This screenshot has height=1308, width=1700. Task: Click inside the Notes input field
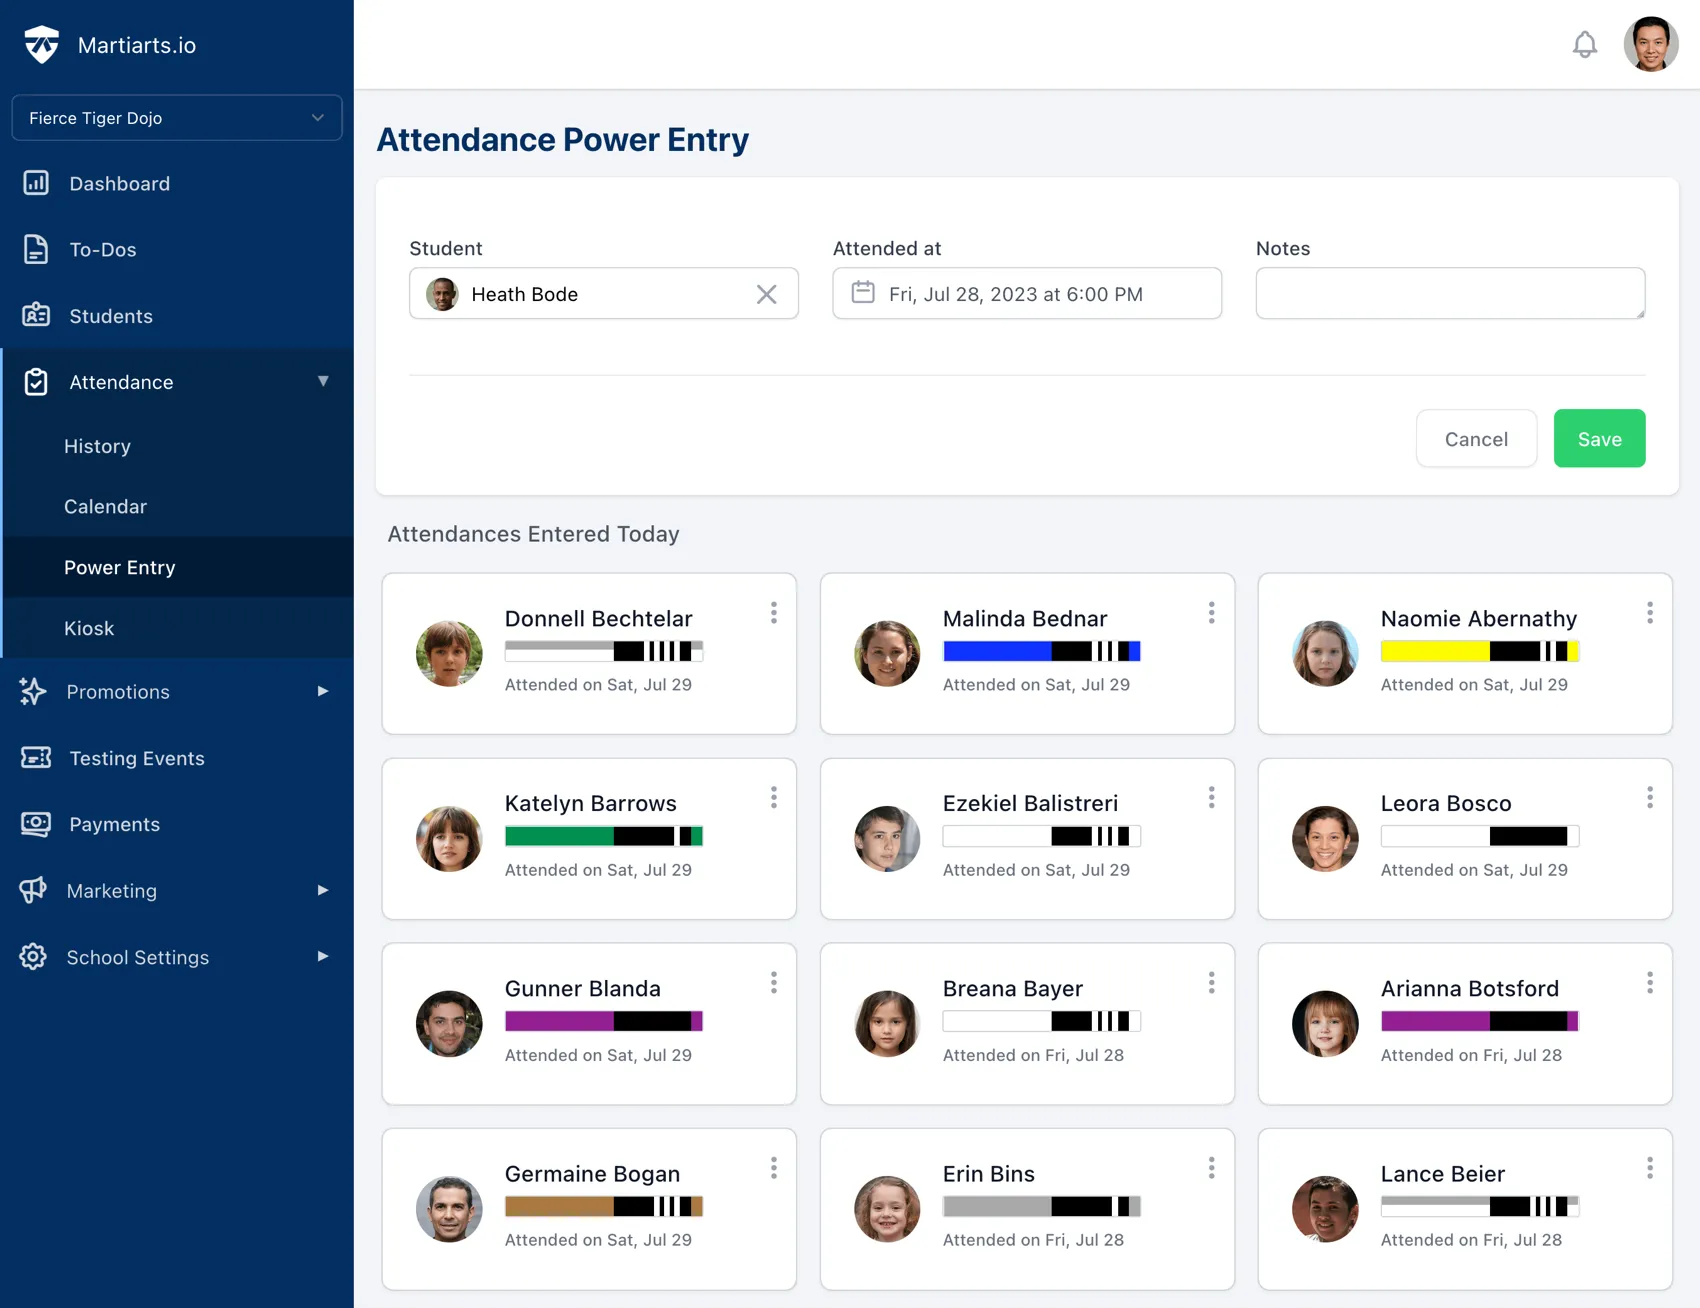pyautogui.click(x=1449, y=293)
